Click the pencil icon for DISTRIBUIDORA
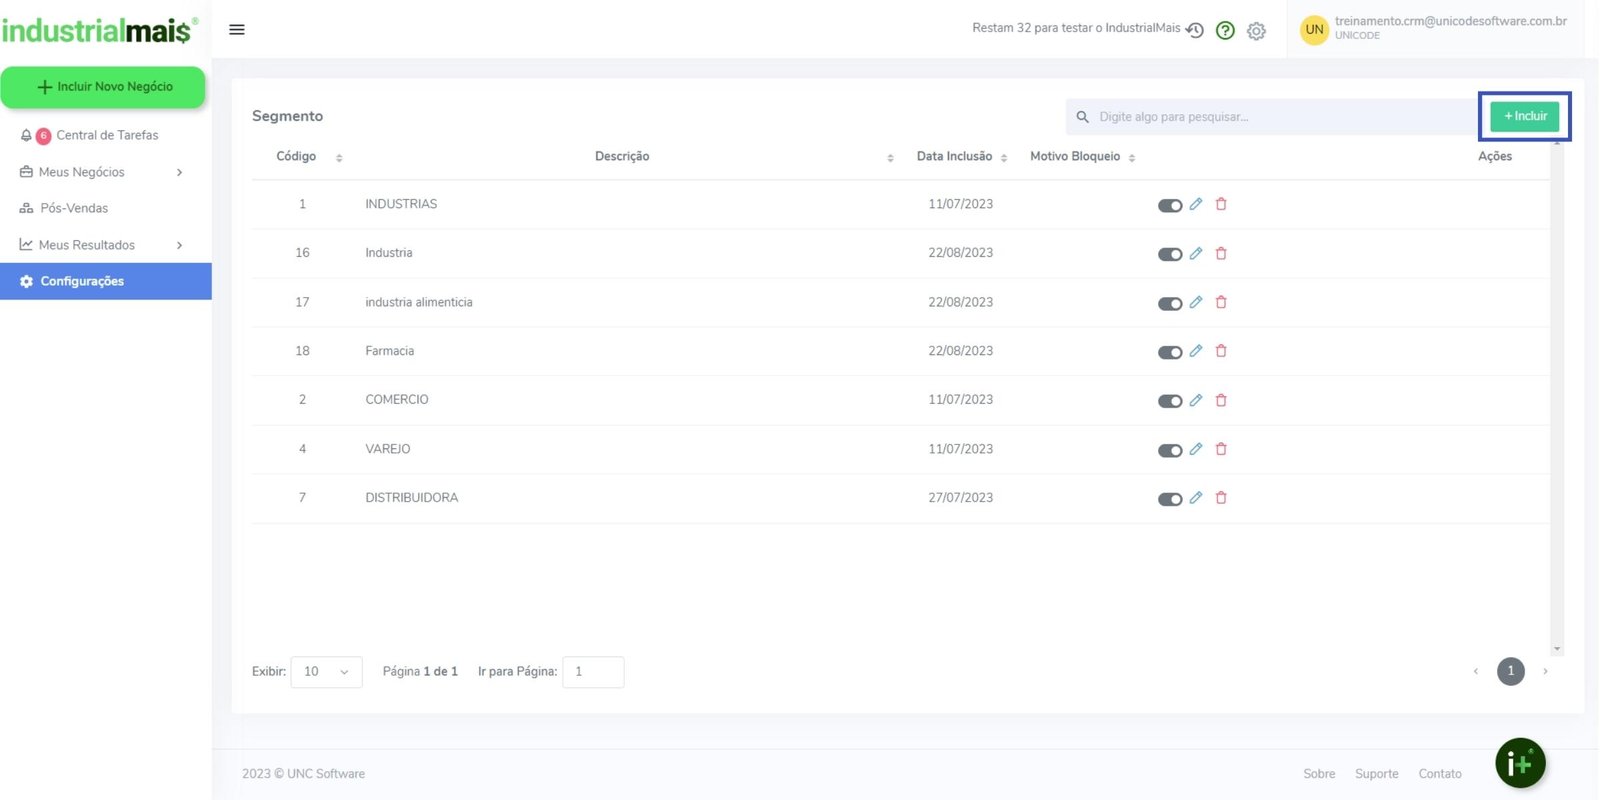The width and height of the screenshot is (1600, 800). (1195, 498)
